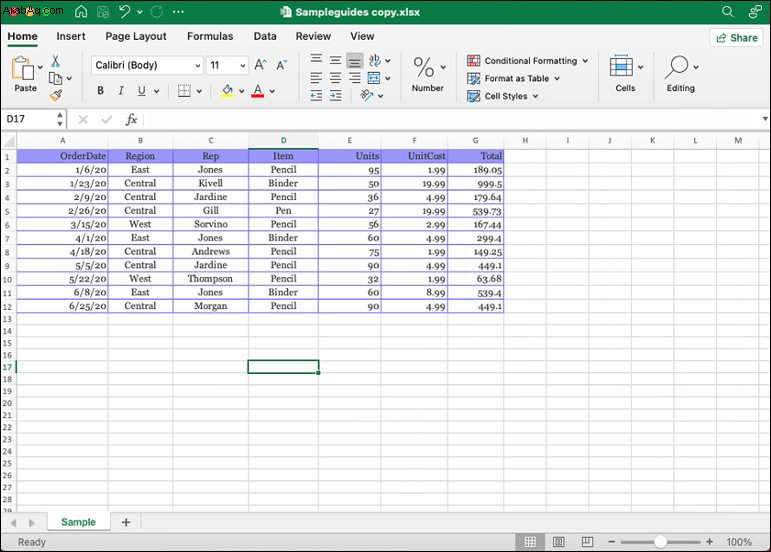Open Conditional Formatting menu
The height and width of the screenshot is (552, 771).
click(x=528, y=60)
